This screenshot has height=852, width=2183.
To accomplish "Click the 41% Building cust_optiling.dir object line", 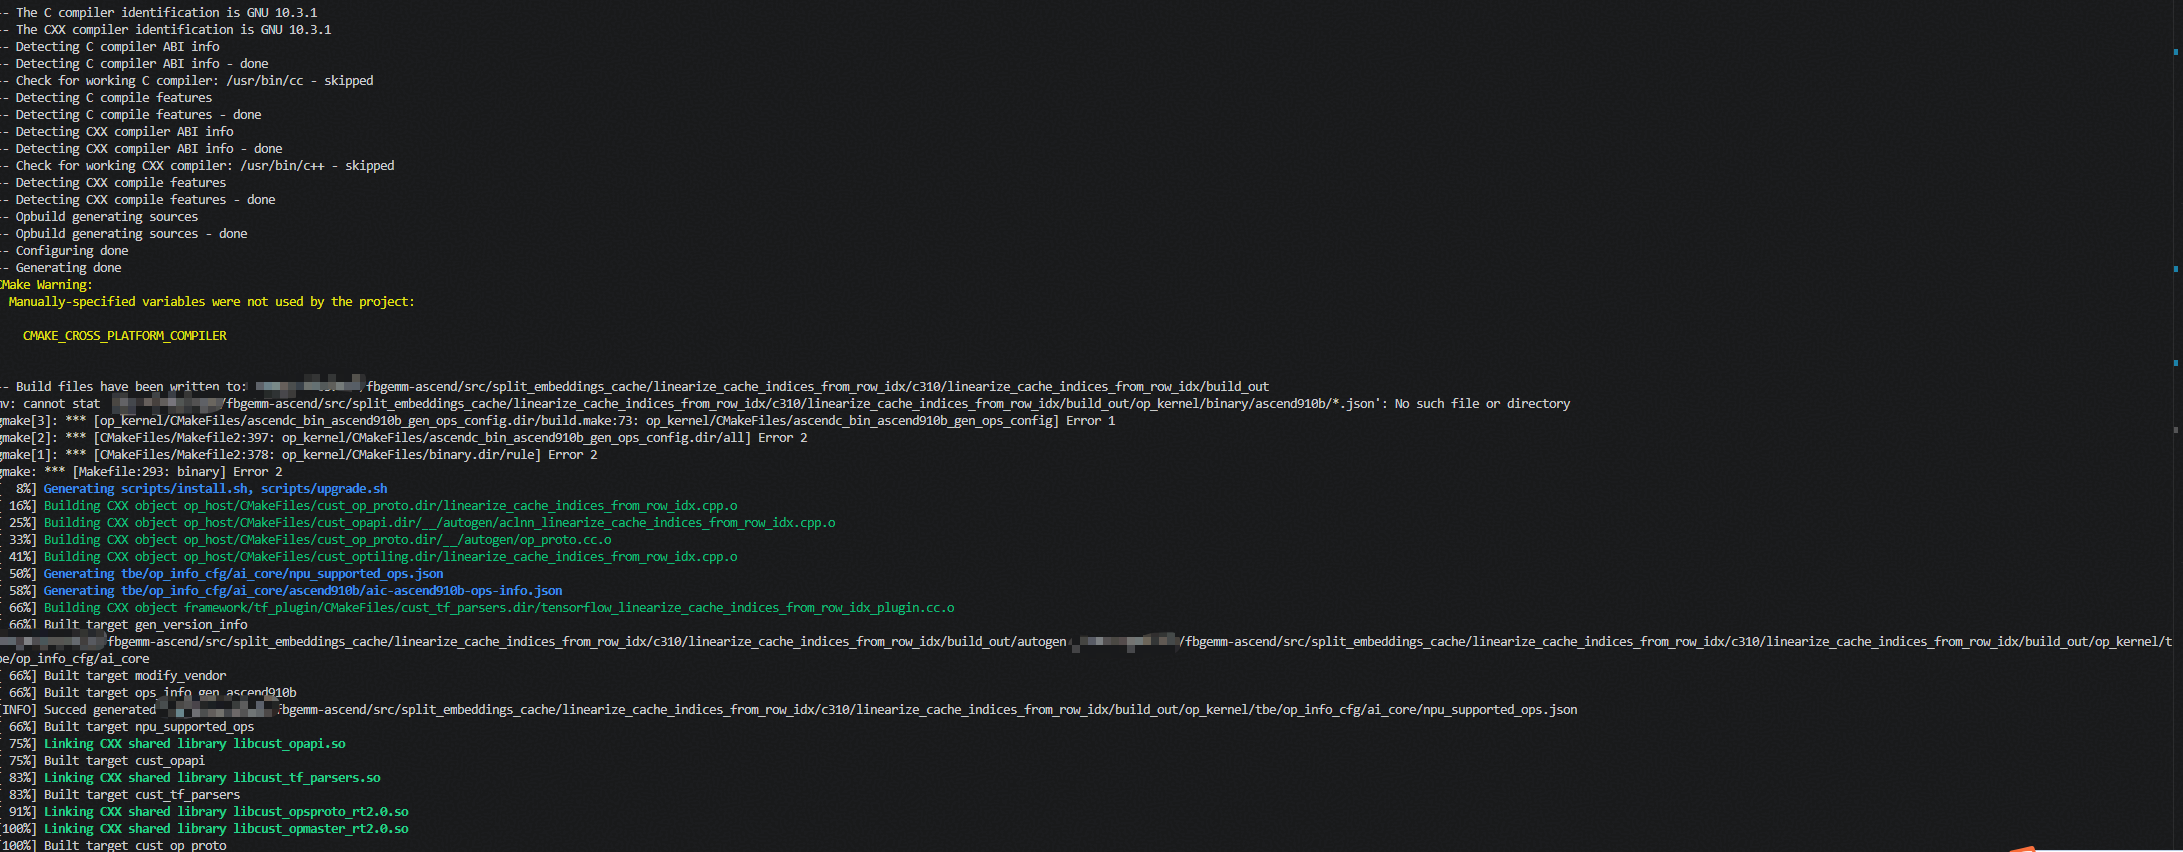I will click(x=369, y=557).
